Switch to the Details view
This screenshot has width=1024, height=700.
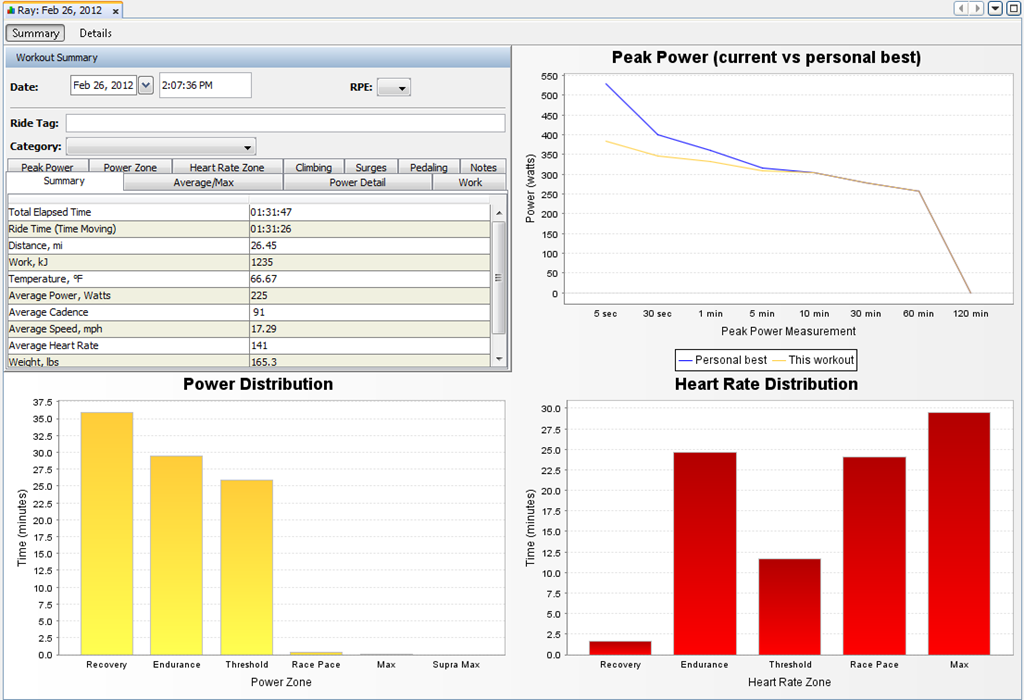pos(95,33)
